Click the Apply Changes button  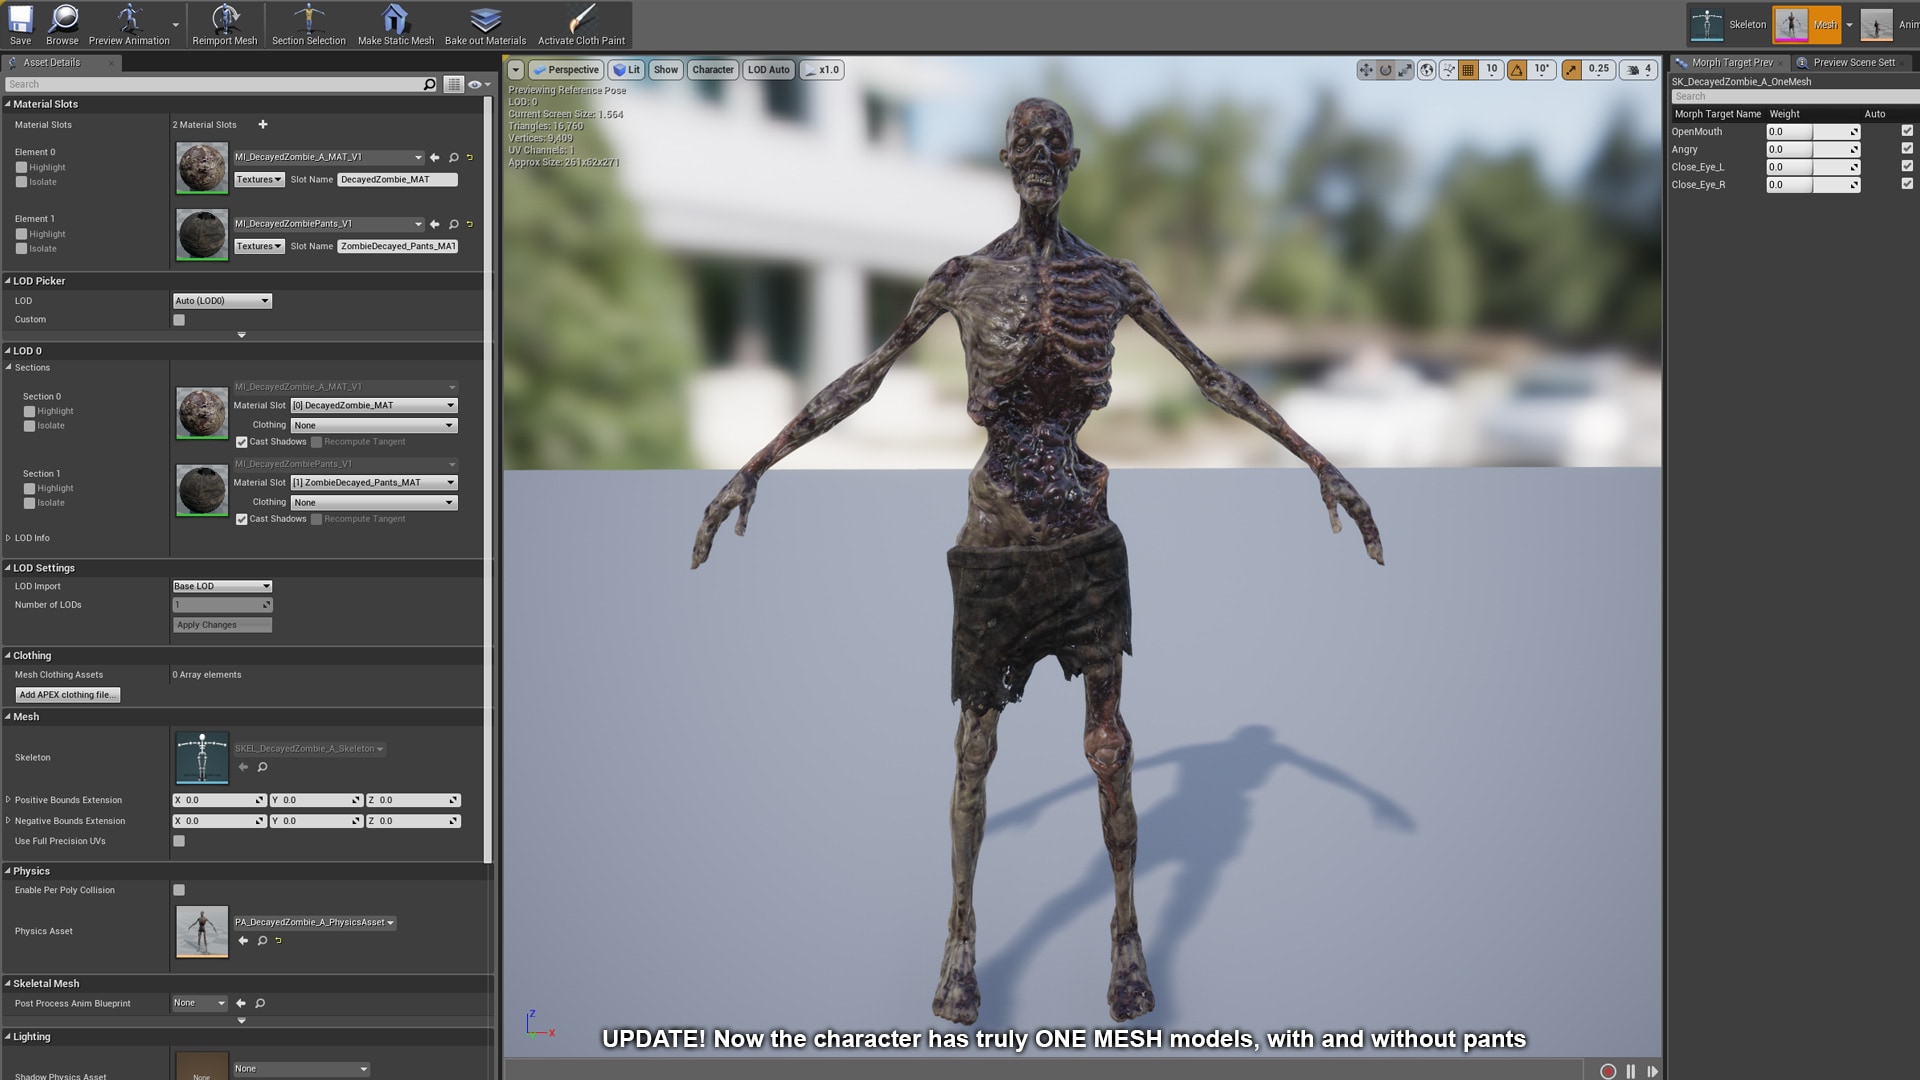(222, 624)
